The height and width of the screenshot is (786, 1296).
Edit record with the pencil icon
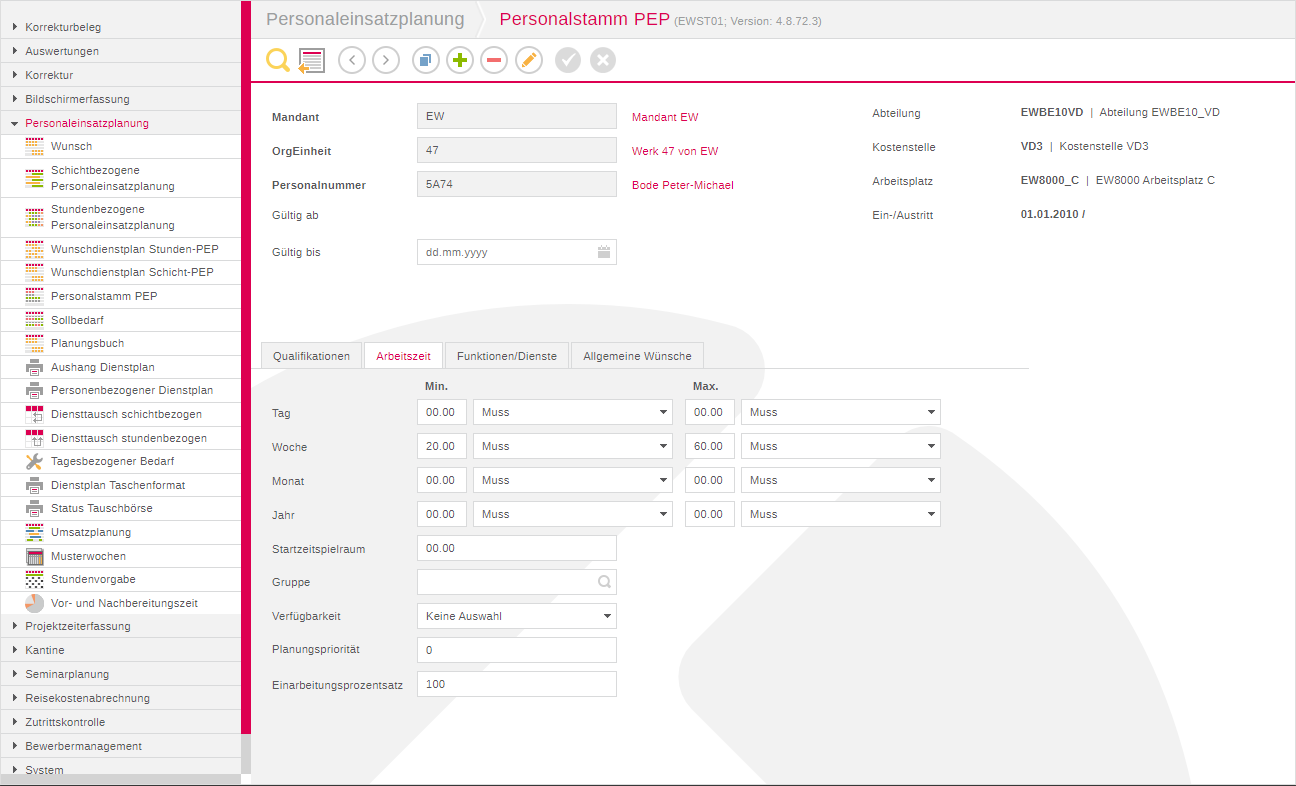coord(529,61)
